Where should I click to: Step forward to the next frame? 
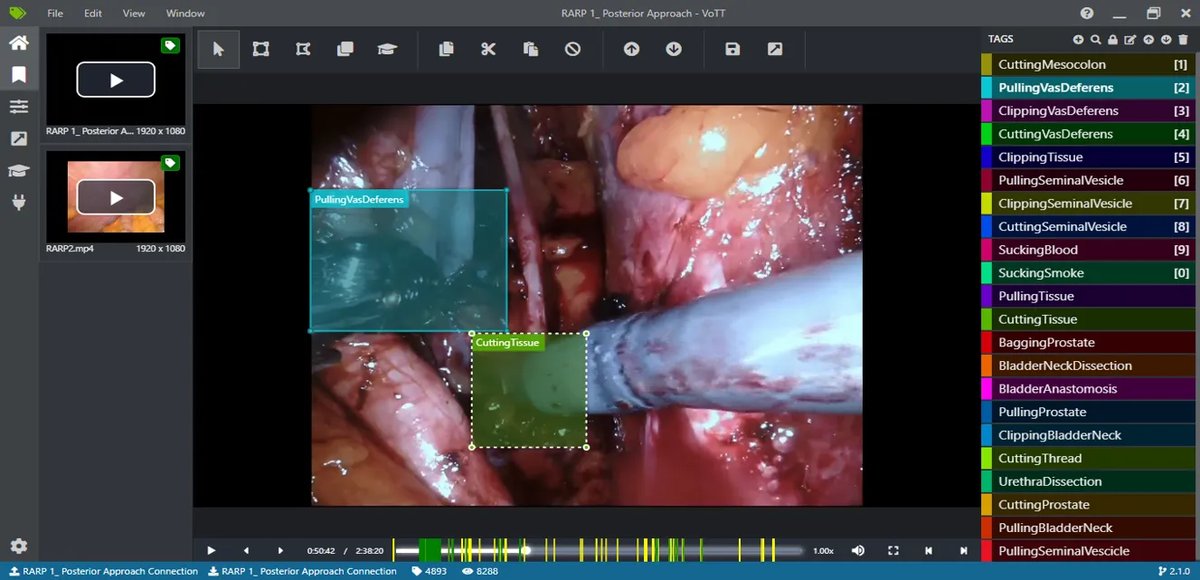[x=281, y=550]
